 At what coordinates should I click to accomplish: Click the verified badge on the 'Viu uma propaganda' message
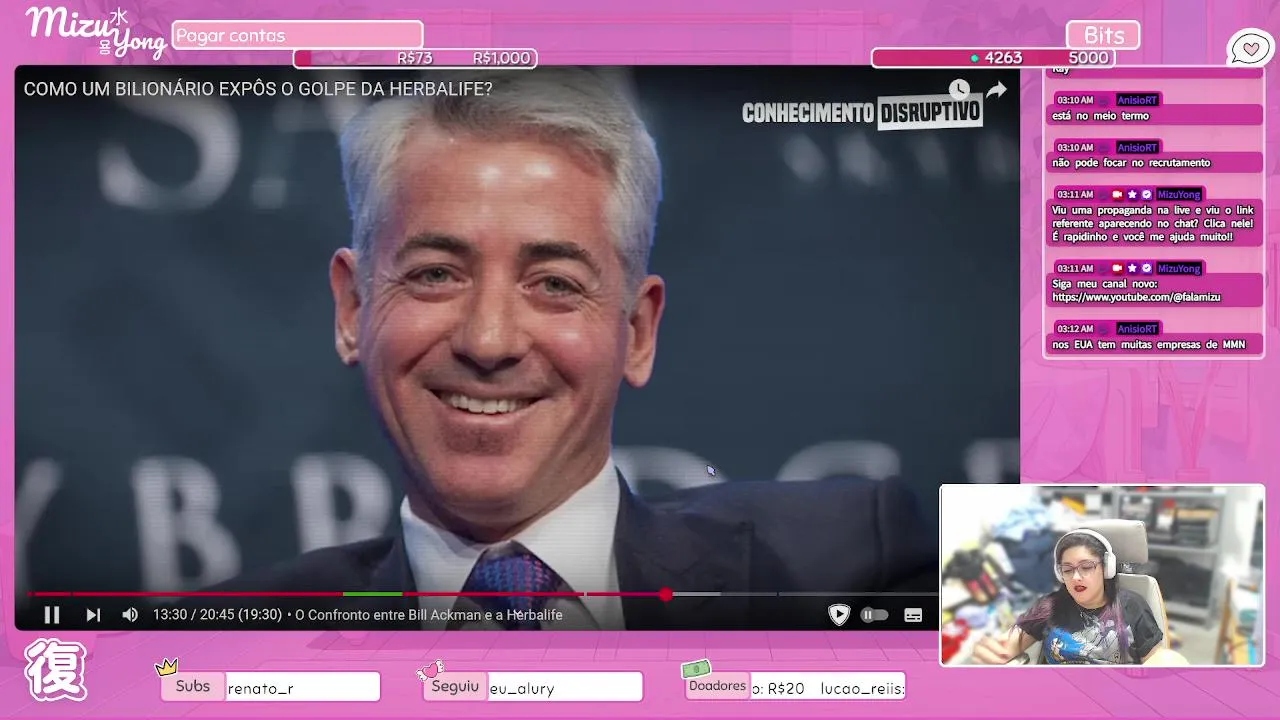tap(1146, 194)
